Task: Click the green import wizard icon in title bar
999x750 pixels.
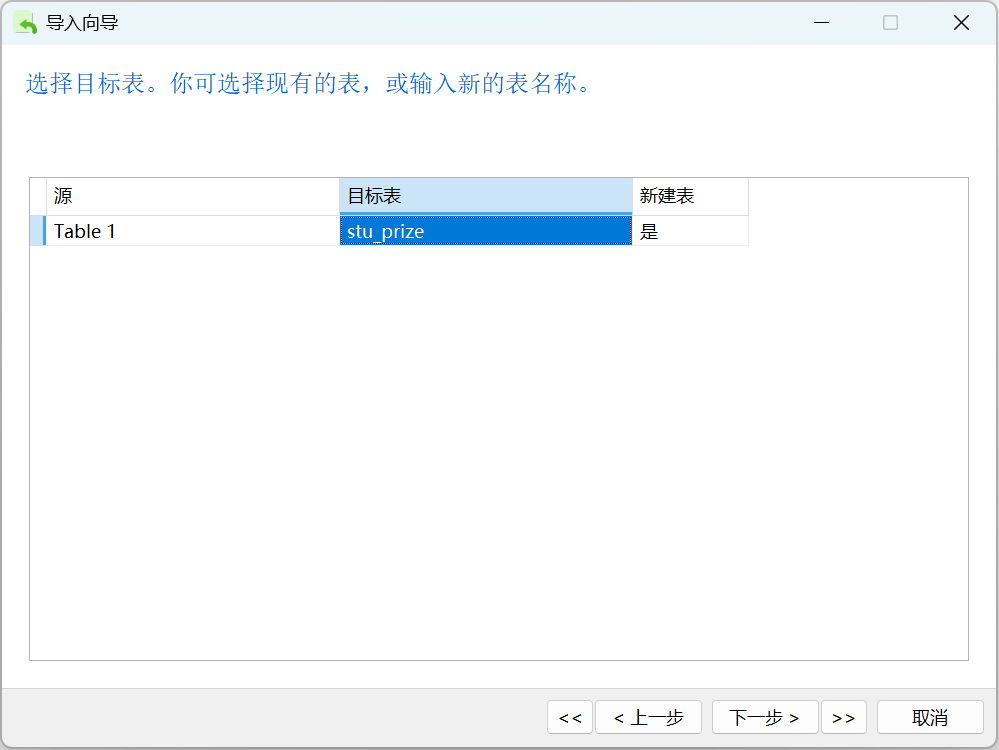Action: 25,23
